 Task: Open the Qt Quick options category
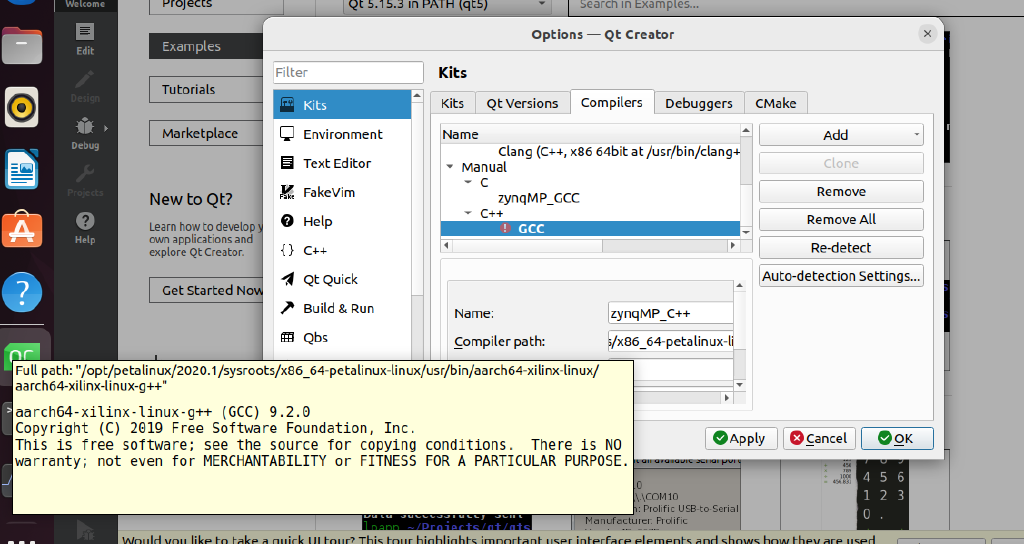pos(330,279)
